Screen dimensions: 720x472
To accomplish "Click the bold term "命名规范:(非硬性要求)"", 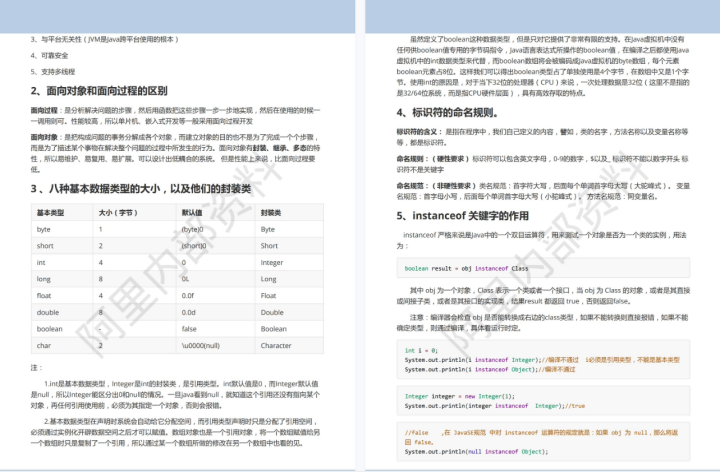I will (437, 186).
